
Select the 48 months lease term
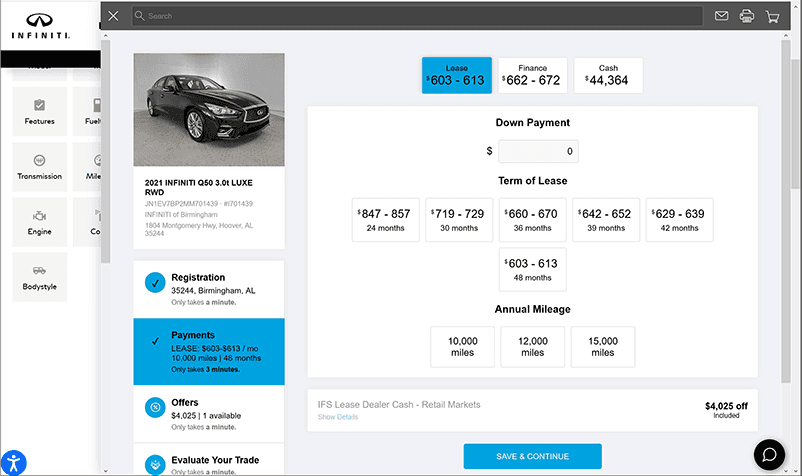(x=532, y=269)
